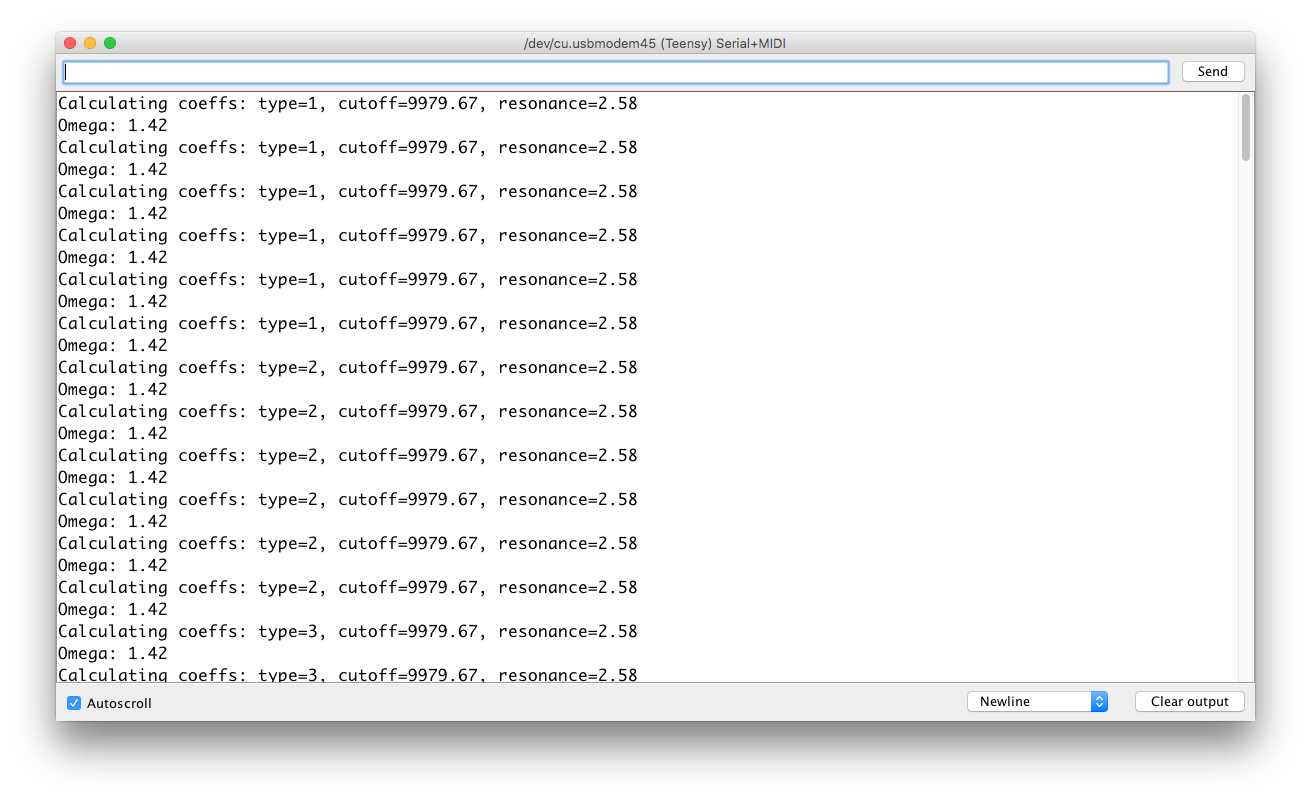
Task: Close the serial monitor with red button
Action: coord(70,43)
